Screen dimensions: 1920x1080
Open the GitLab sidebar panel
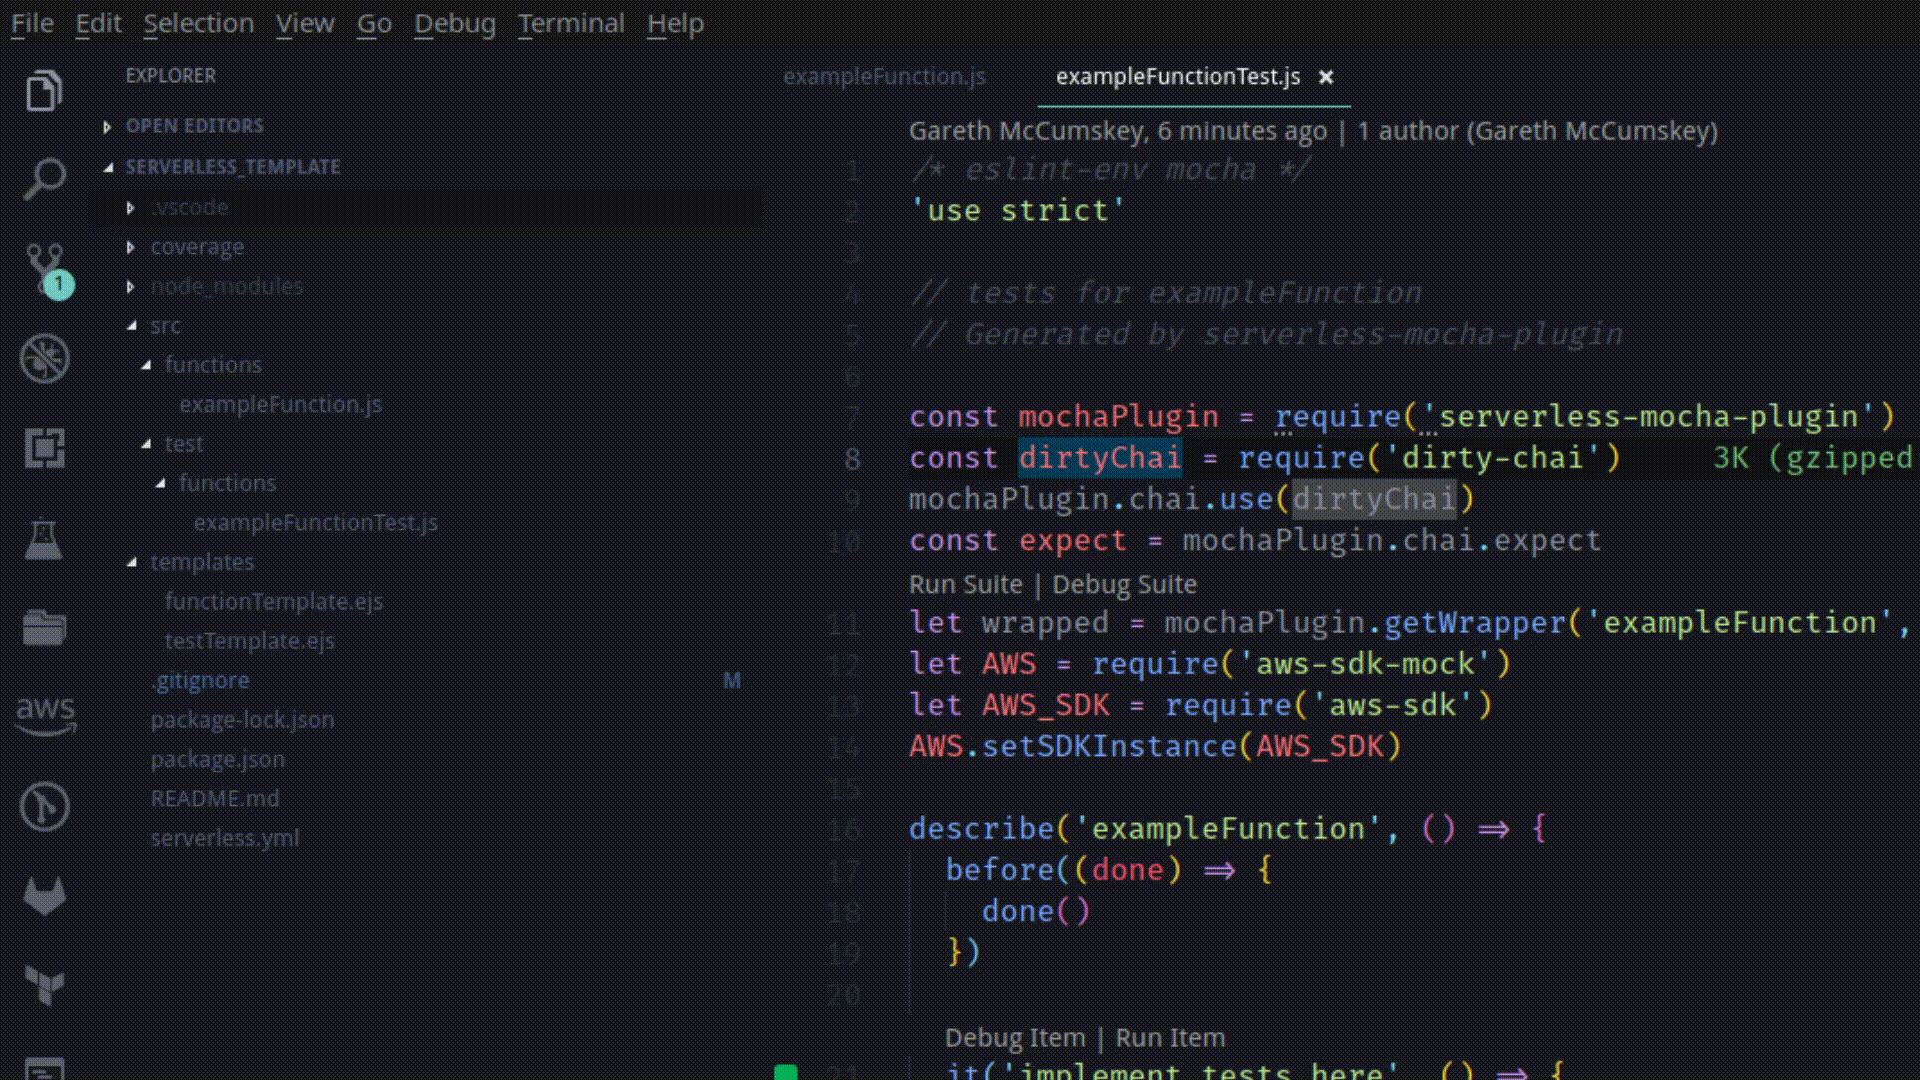coord(44,895)
